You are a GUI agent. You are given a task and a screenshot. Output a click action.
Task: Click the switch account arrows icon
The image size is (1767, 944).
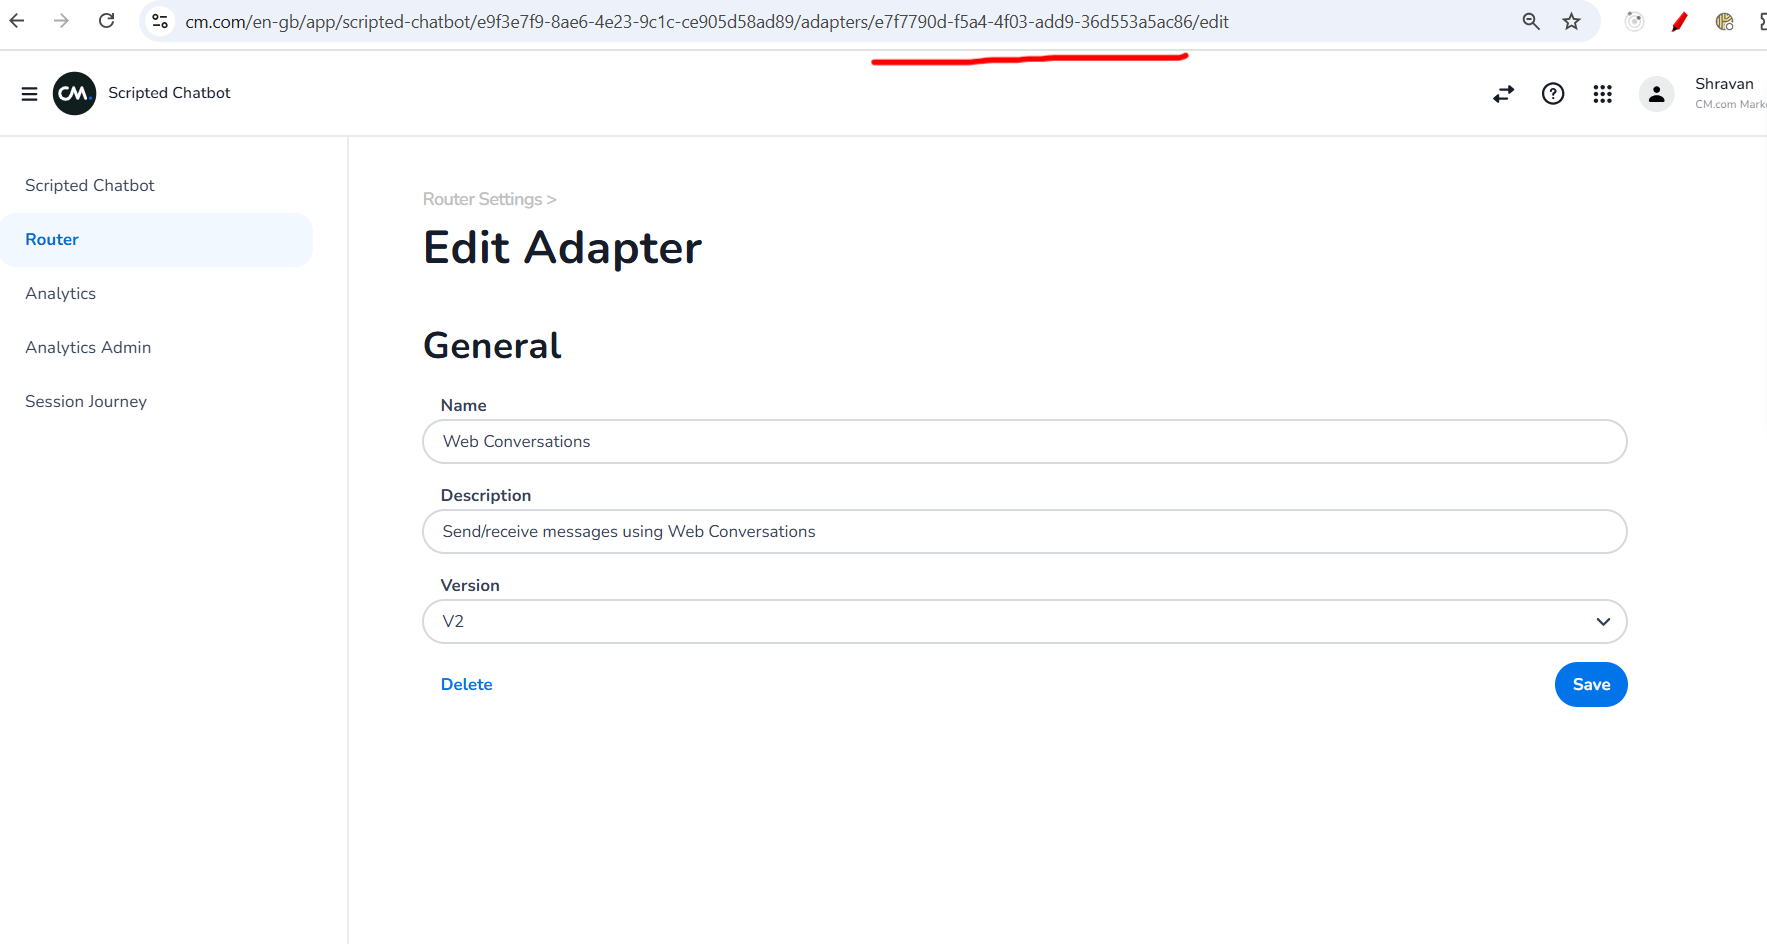click(x=1503, y=94)
